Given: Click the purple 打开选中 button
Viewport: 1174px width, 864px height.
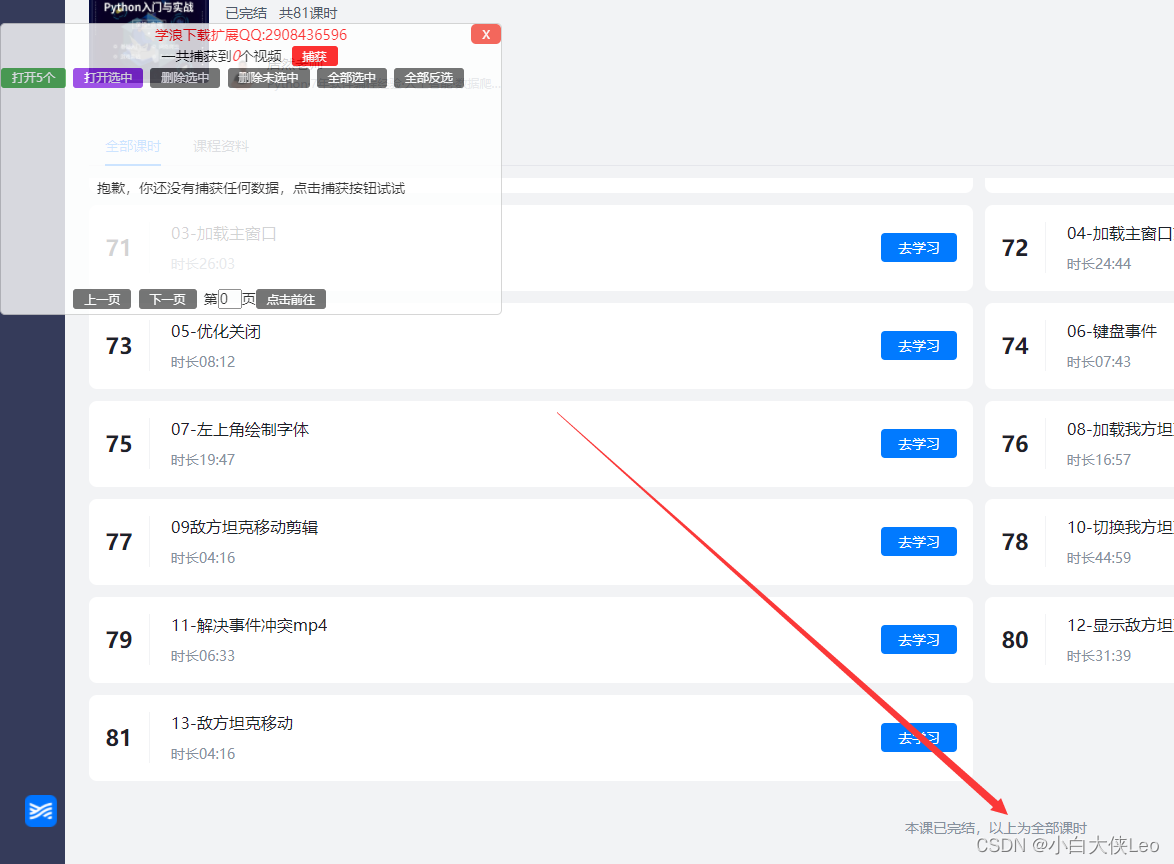Looking at the screenshot, I should coord(108,78).
